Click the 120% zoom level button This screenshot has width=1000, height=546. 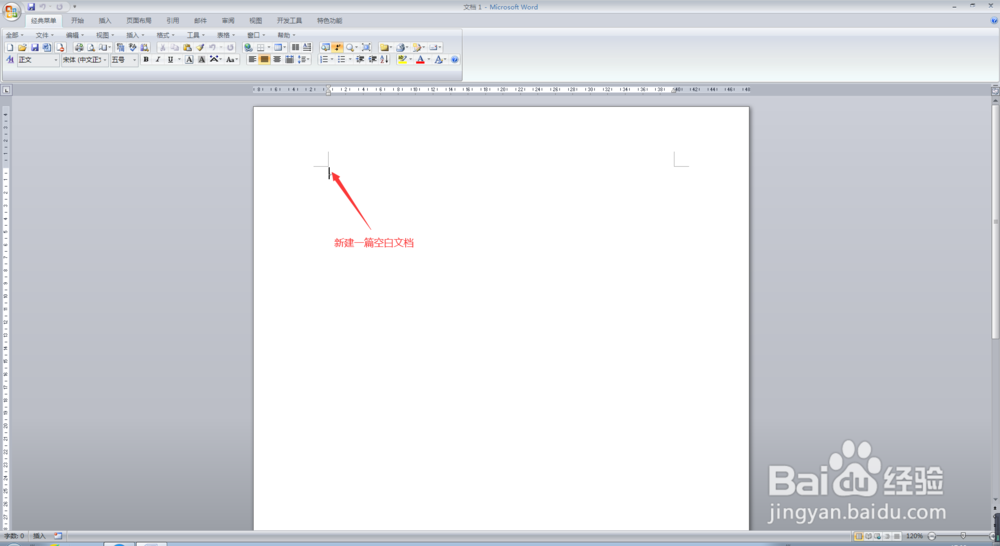[915, 536]
